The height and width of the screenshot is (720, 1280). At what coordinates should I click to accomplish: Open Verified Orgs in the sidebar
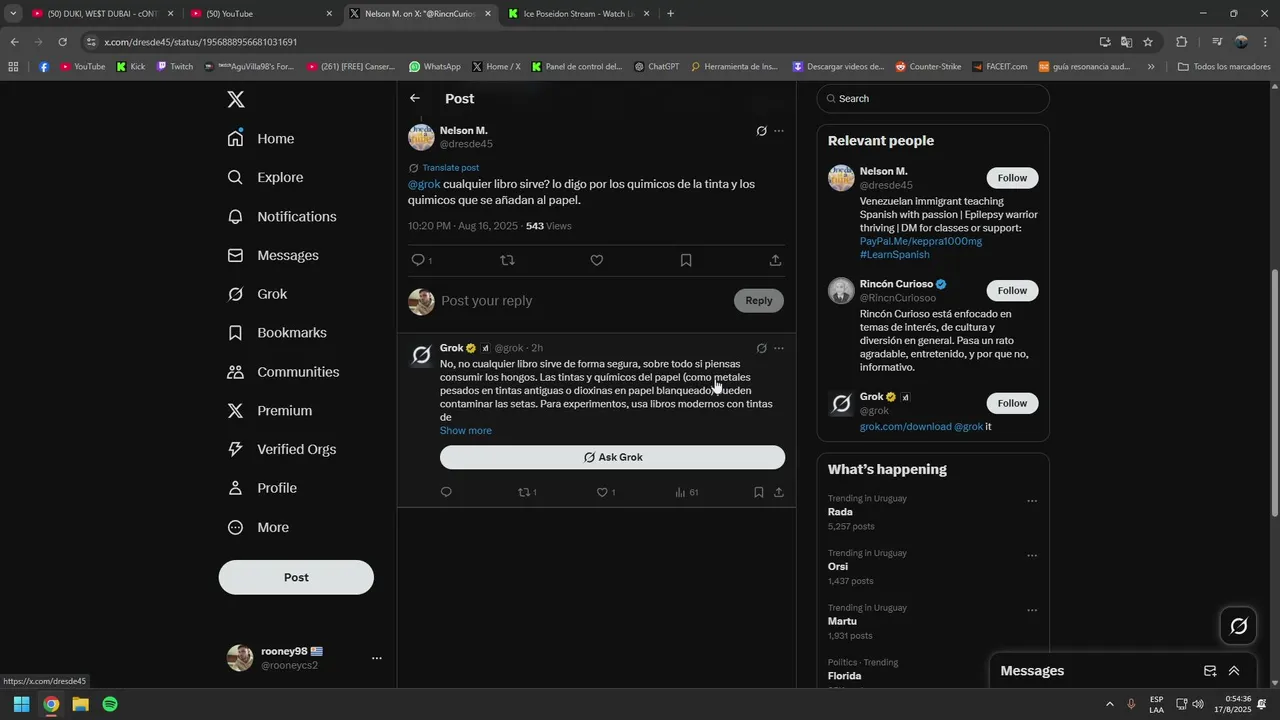click(x=282, y=450)
